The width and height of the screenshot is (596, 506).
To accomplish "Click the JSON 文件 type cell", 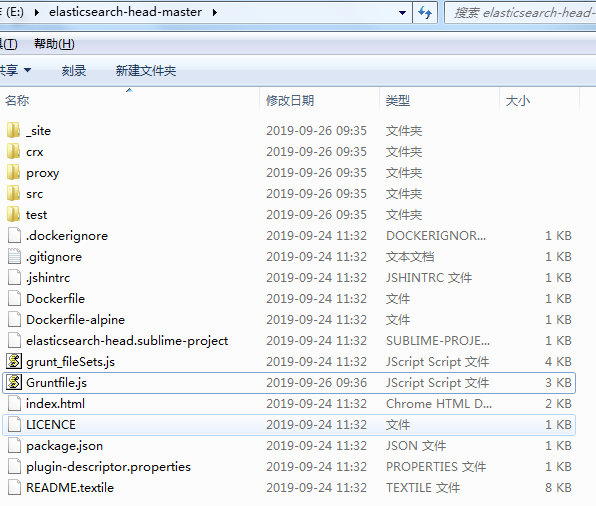I will (416, 446).
